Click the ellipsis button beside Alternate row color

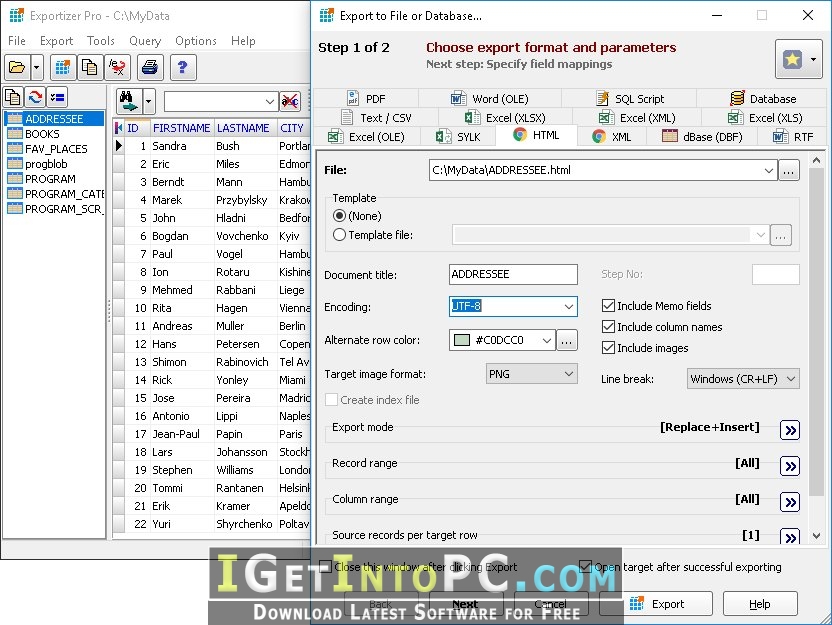point(567,340)
